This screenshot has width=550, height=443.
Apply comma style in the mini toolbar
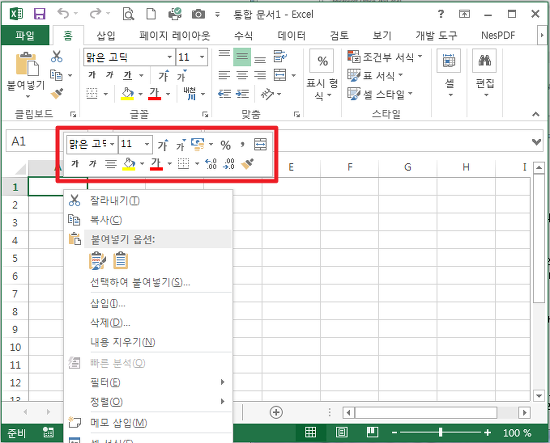coord(242,144)
